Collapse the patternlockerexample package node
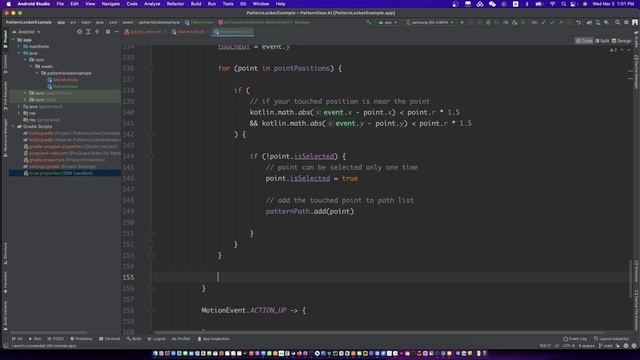The width and height of the screenshot is (640, 360). pyautogui.click(x=37, y=73)
